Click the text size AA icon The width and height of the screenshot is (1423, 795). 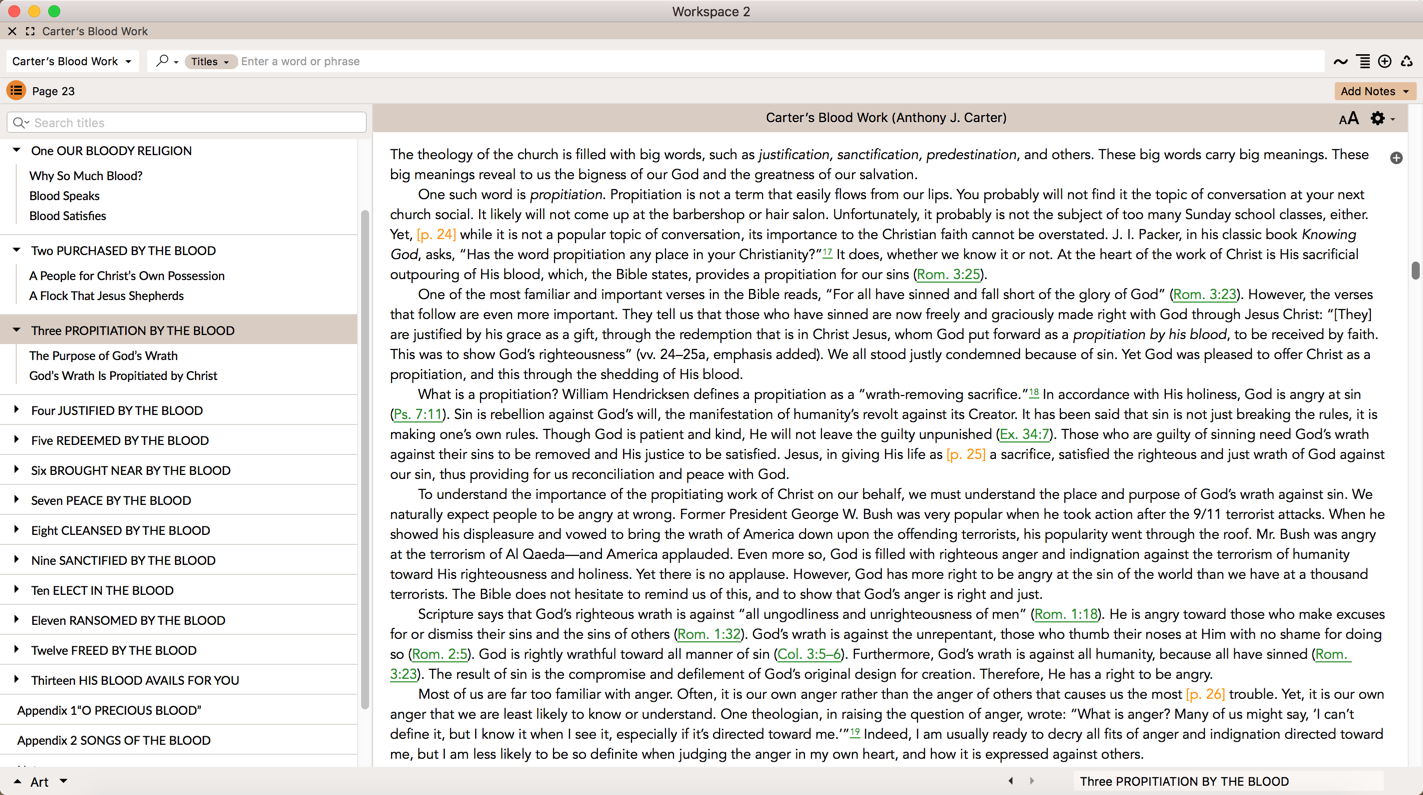pos(1348,119)
